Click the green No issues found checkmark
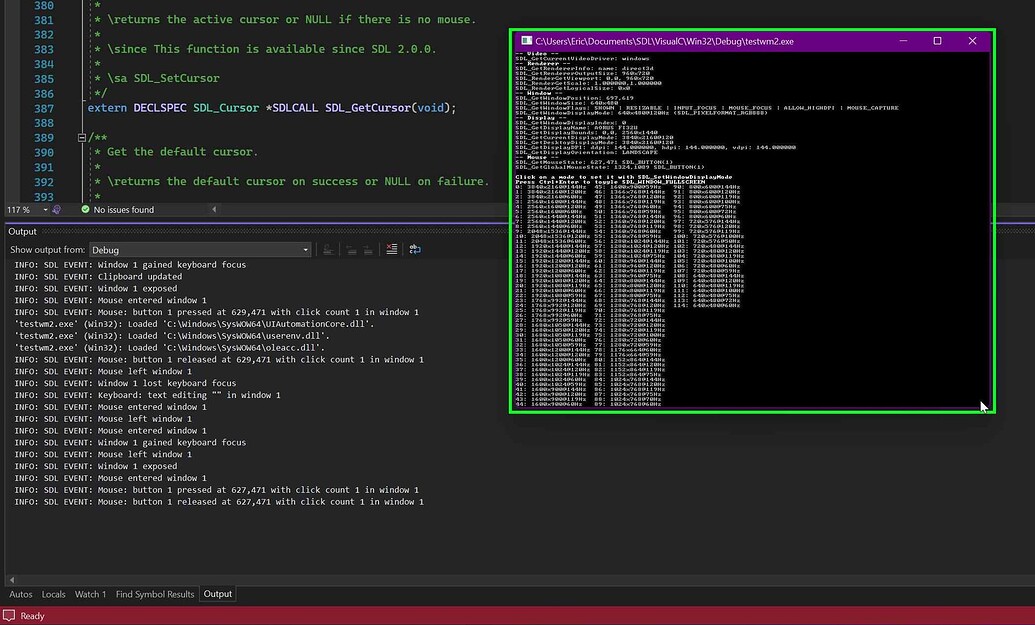This screenshot has width=1035, height=625. click(84, 209)
